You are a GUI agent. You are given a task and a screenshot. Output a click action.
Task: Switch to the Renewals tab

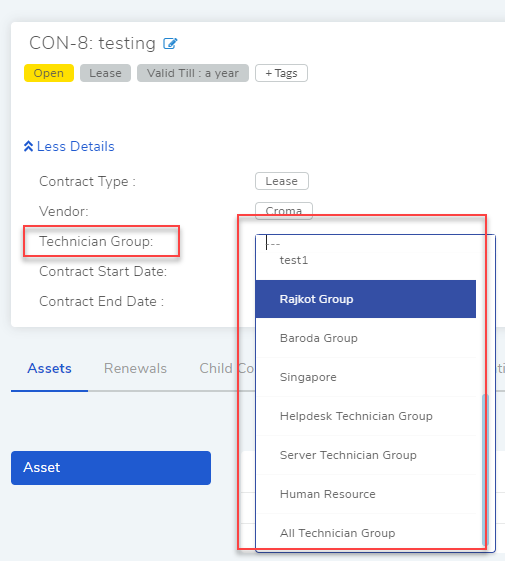tap(135, 369)
